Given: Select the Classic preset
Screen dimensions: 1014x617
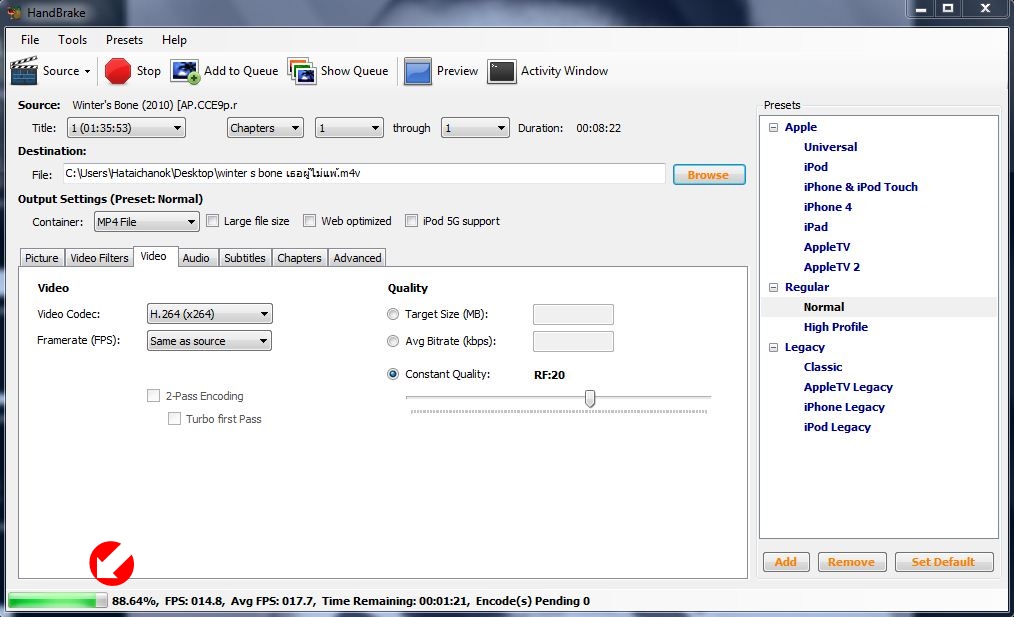Looking at the screenshot, I should click(823, 367).
